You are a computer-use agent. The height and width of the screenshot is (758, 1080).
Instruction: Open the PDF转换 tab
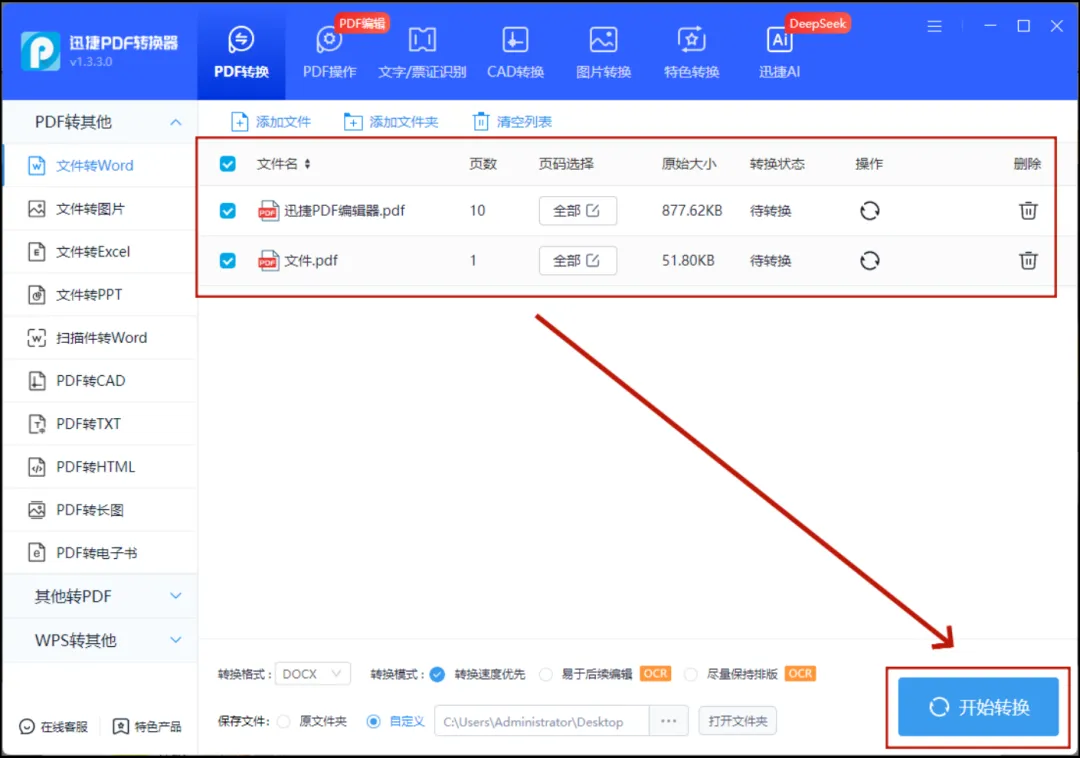241,52
